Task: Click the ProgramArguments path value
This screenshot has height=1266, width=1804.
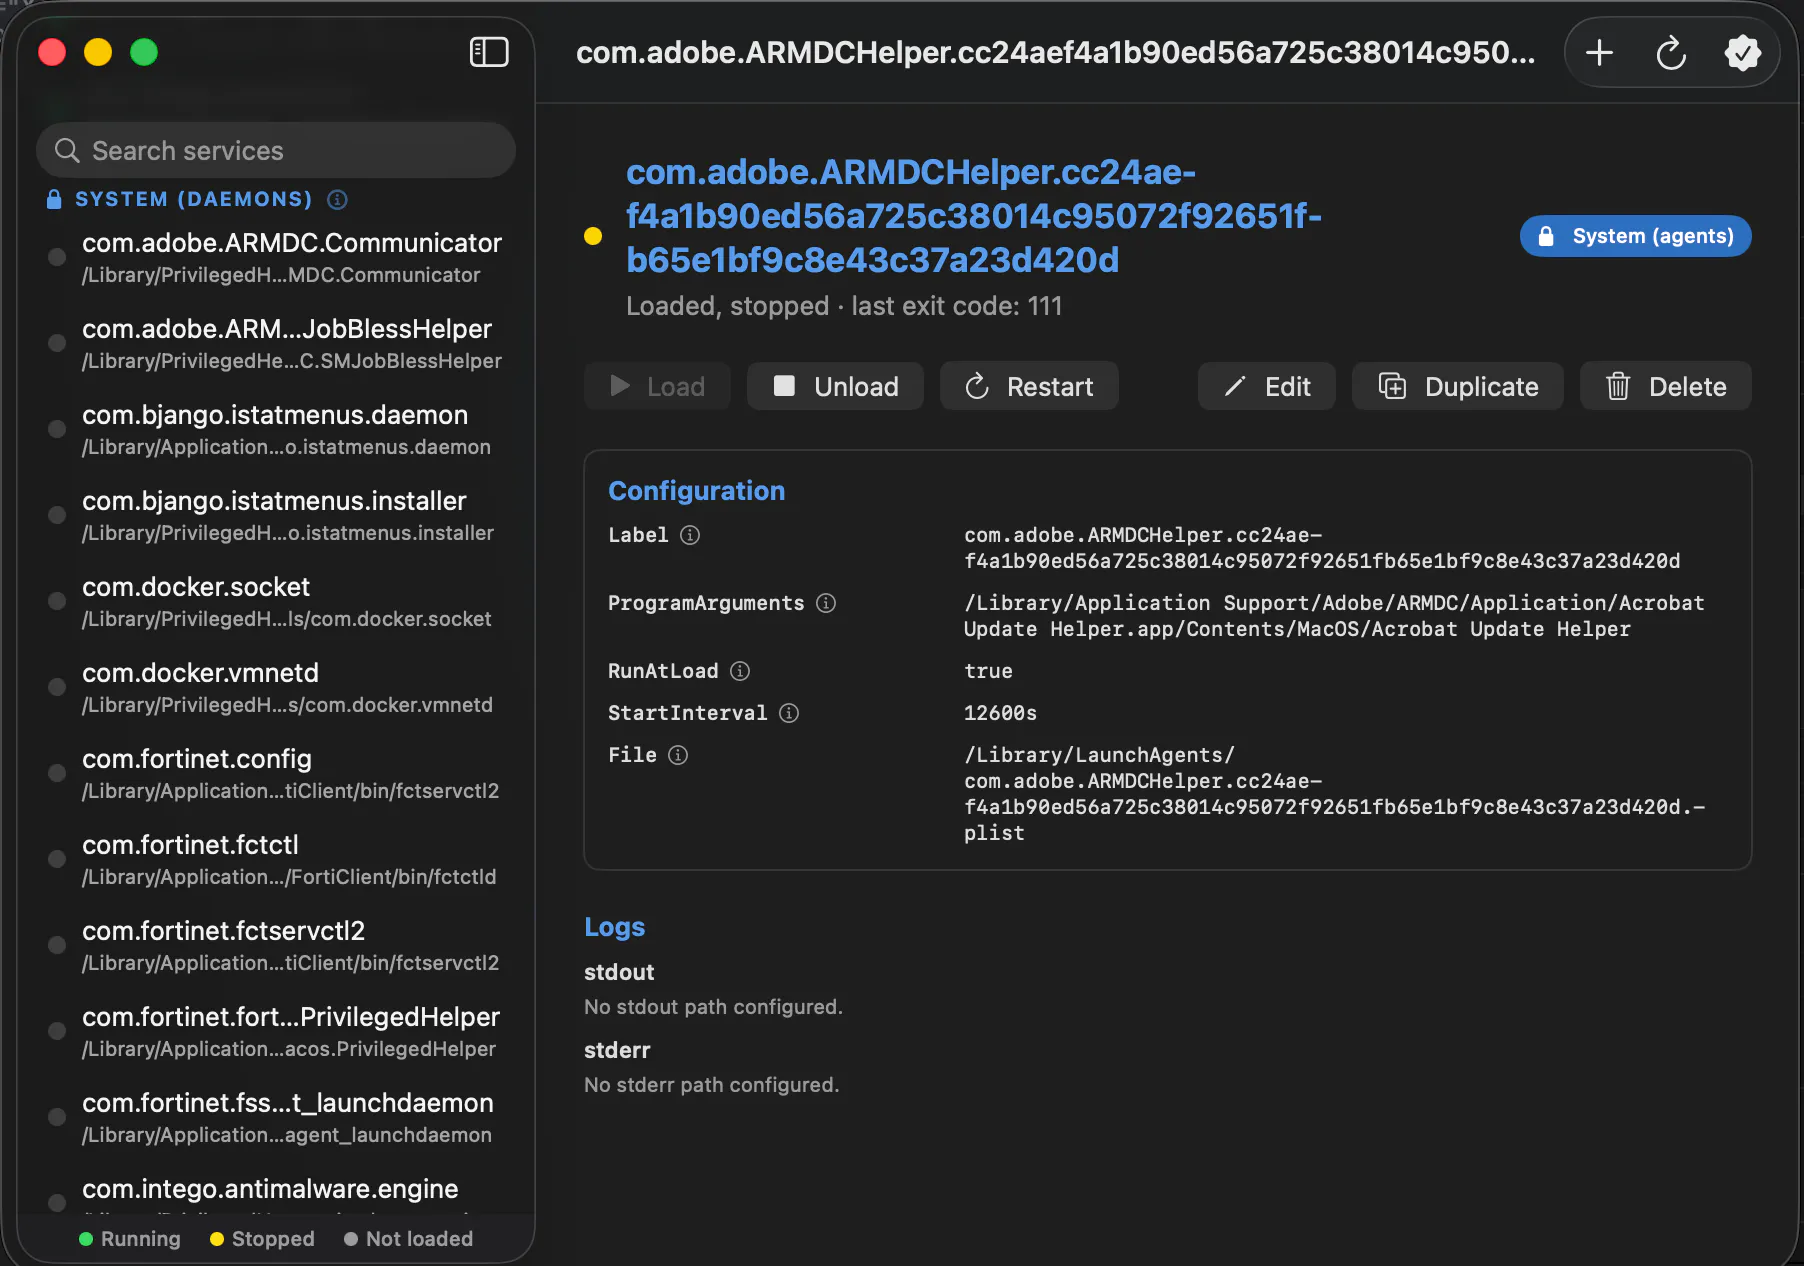Action: tap(1334, 616)
